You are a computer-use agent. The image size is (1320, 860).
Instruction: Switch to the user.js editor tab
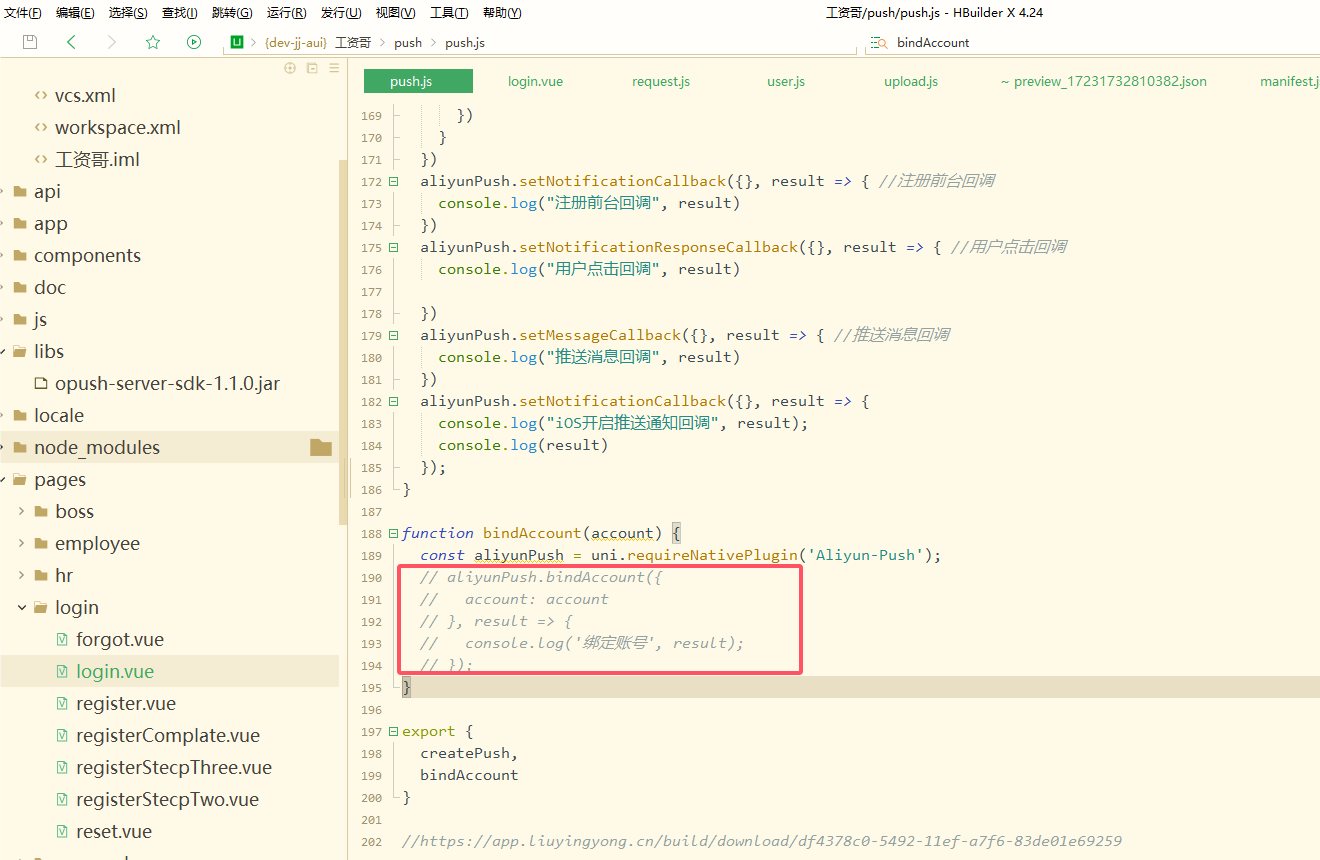tap(786, 82)
